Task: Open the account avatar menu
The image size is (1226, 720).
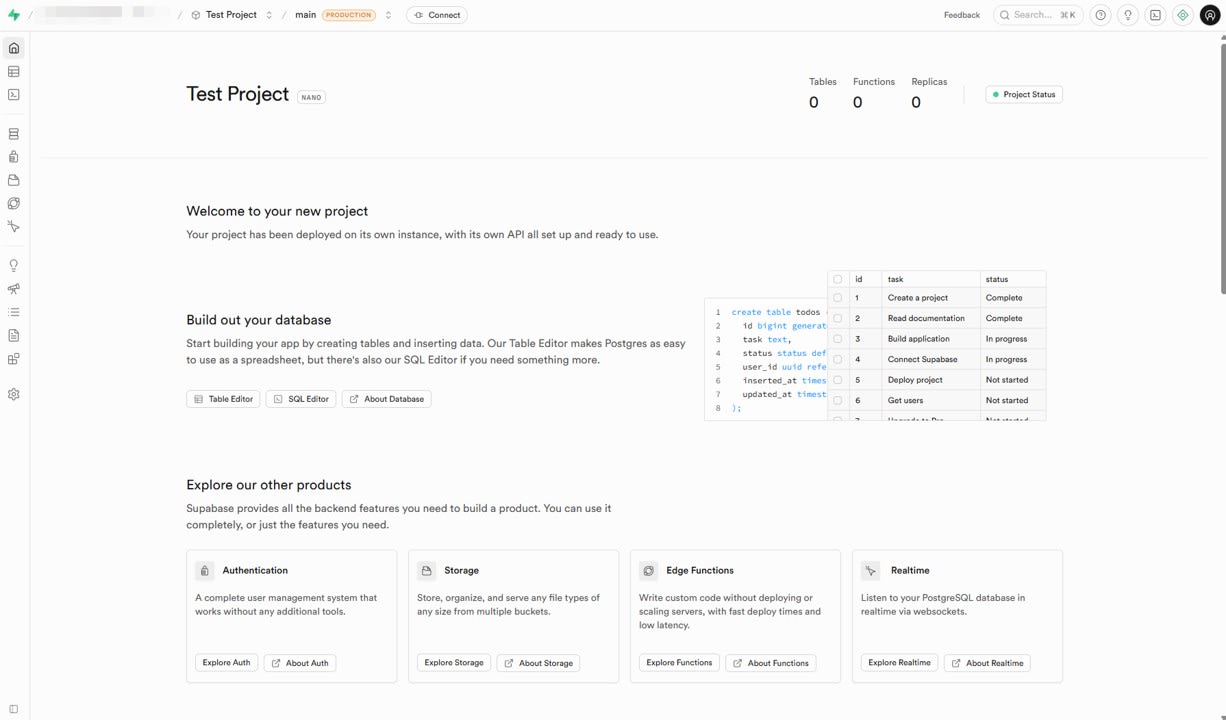Action: point(1210,14)
